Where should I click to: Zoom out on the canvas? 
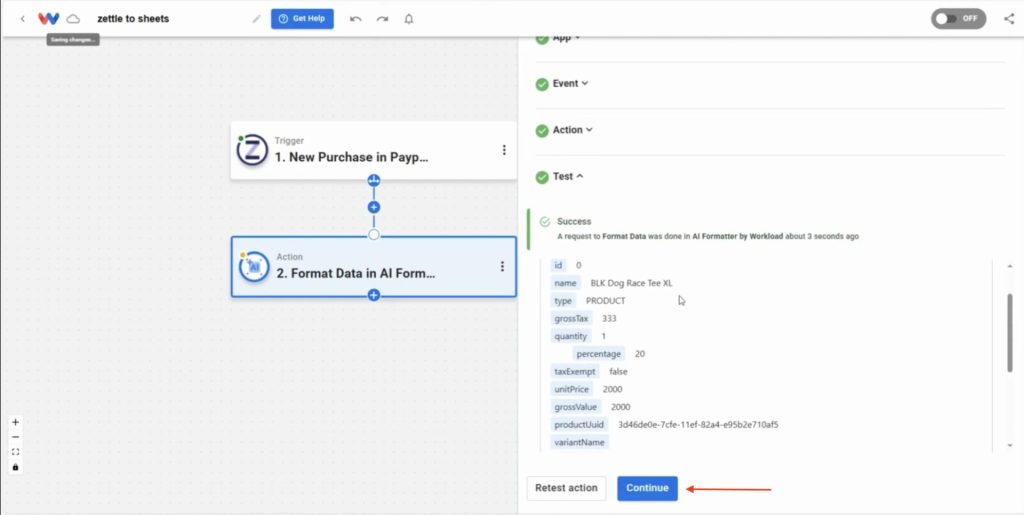(16, 437)
